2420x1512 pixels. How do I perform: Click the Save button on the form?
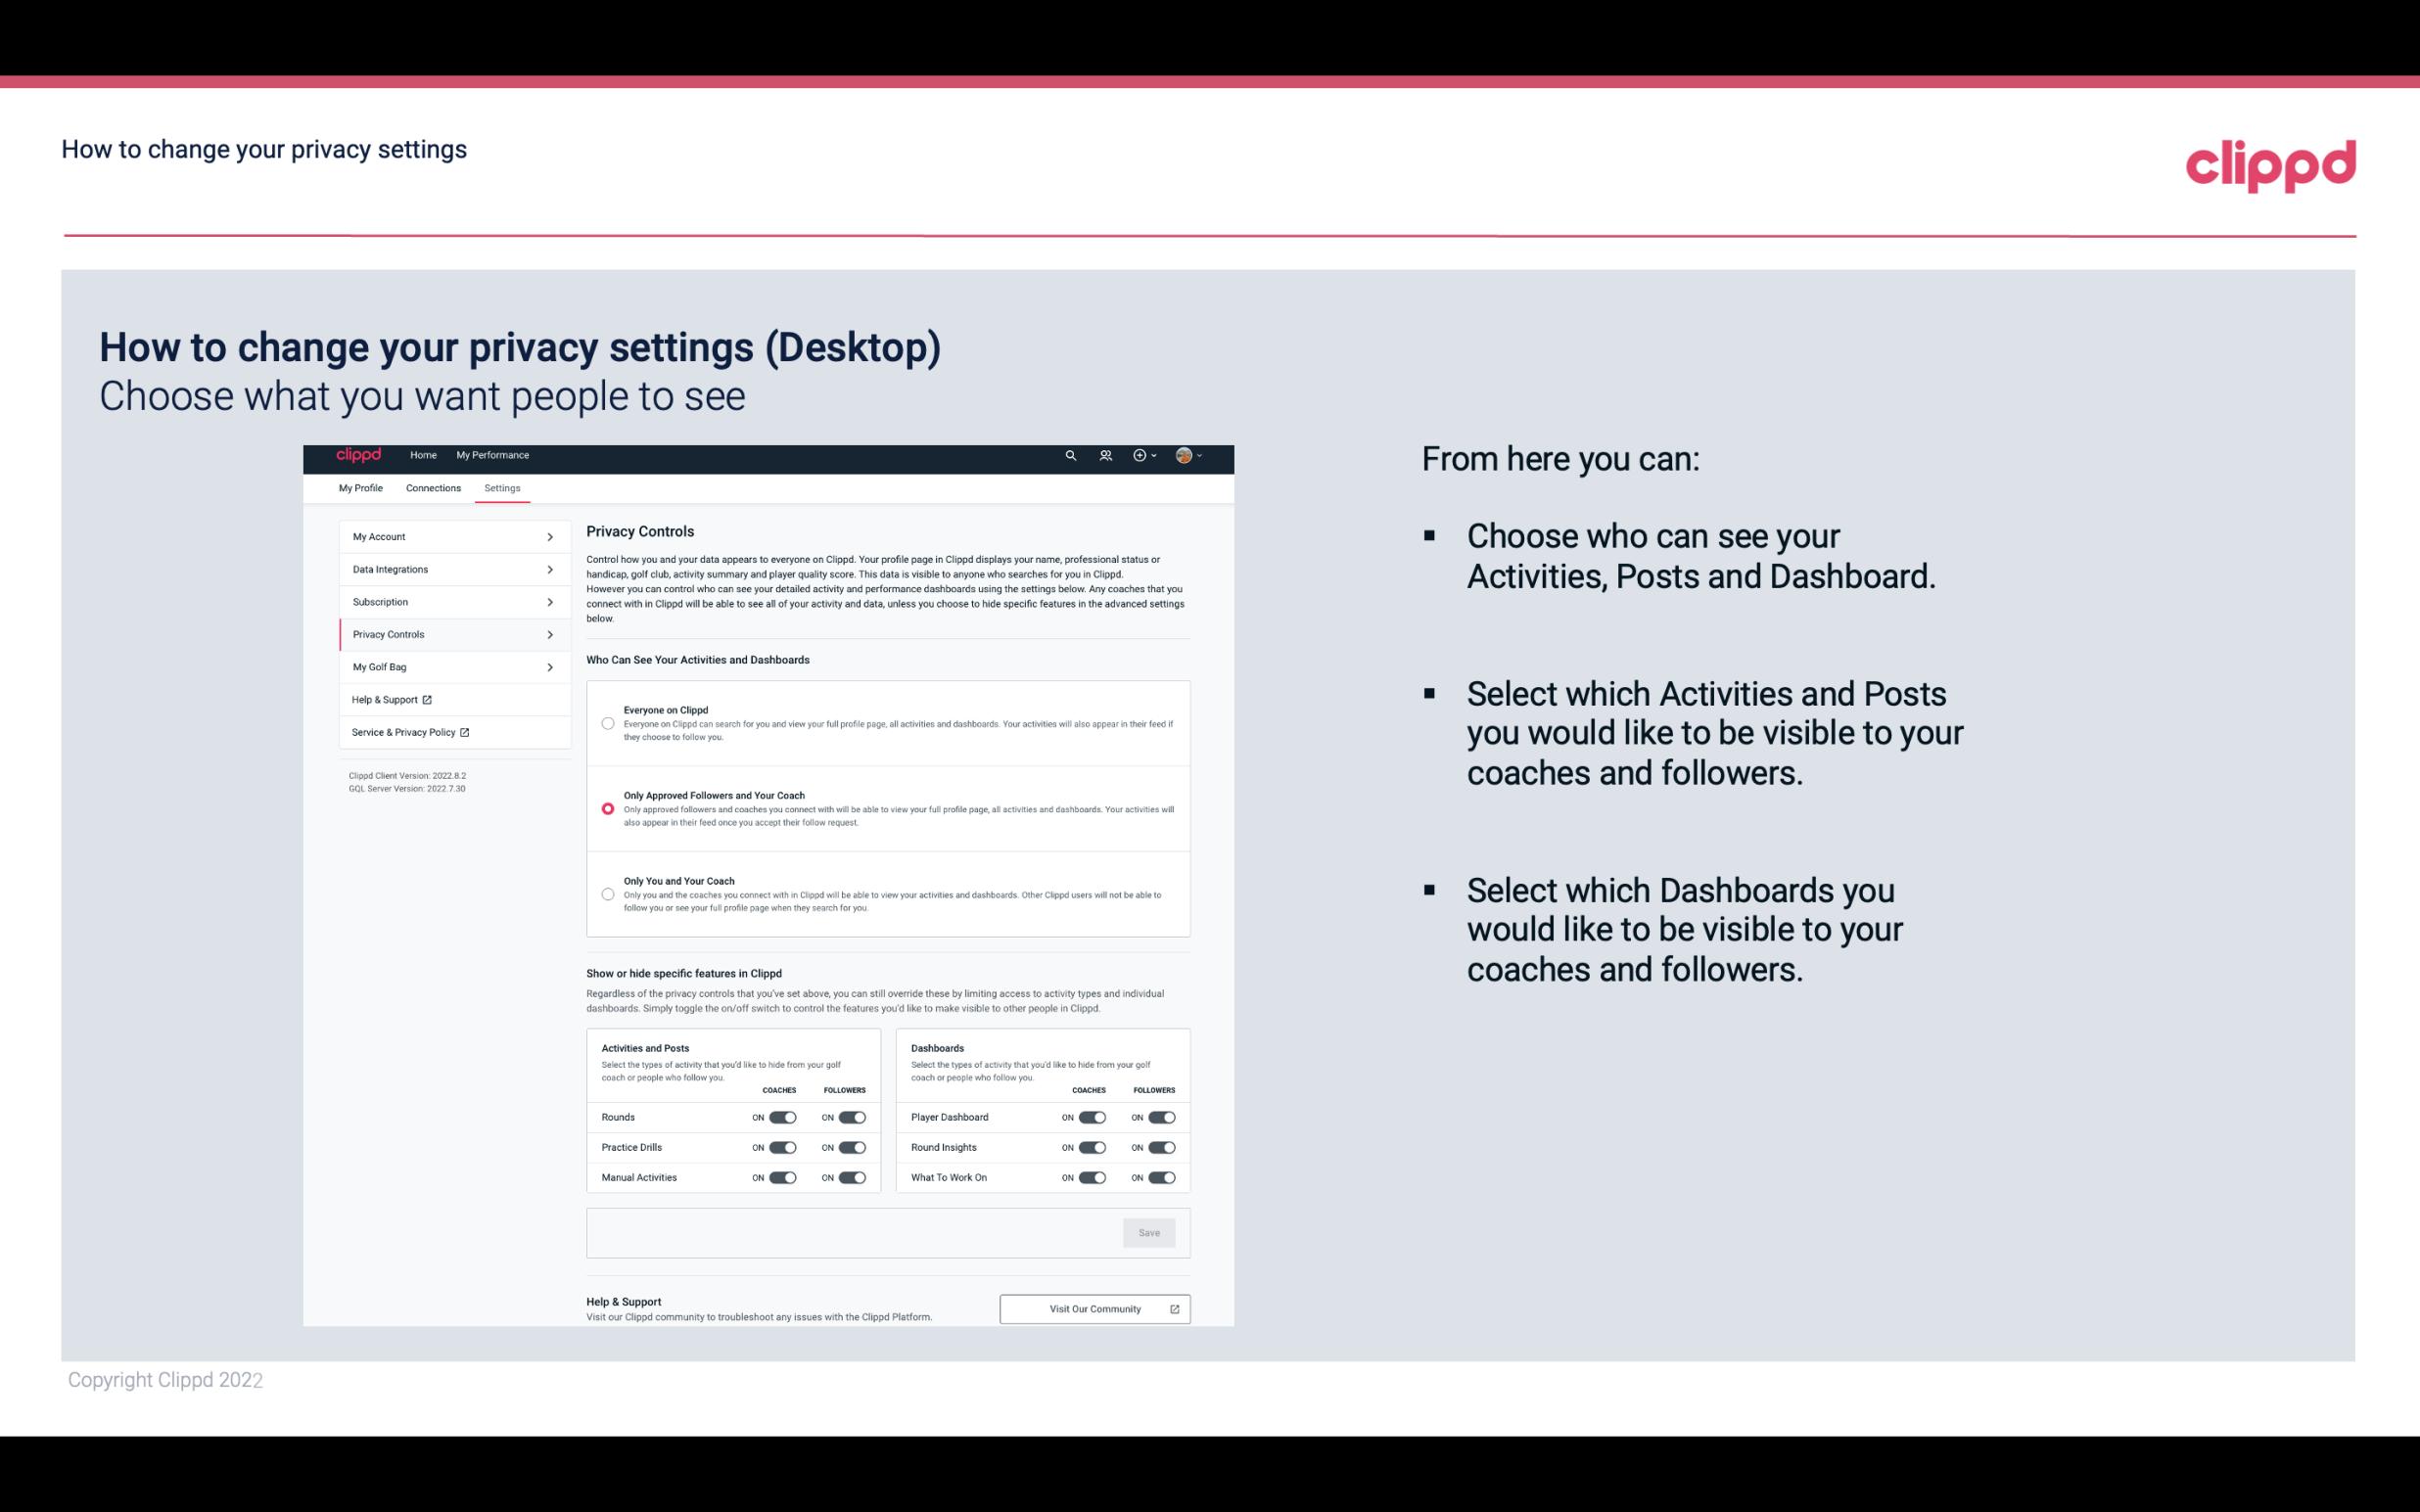point(1150,1231)
